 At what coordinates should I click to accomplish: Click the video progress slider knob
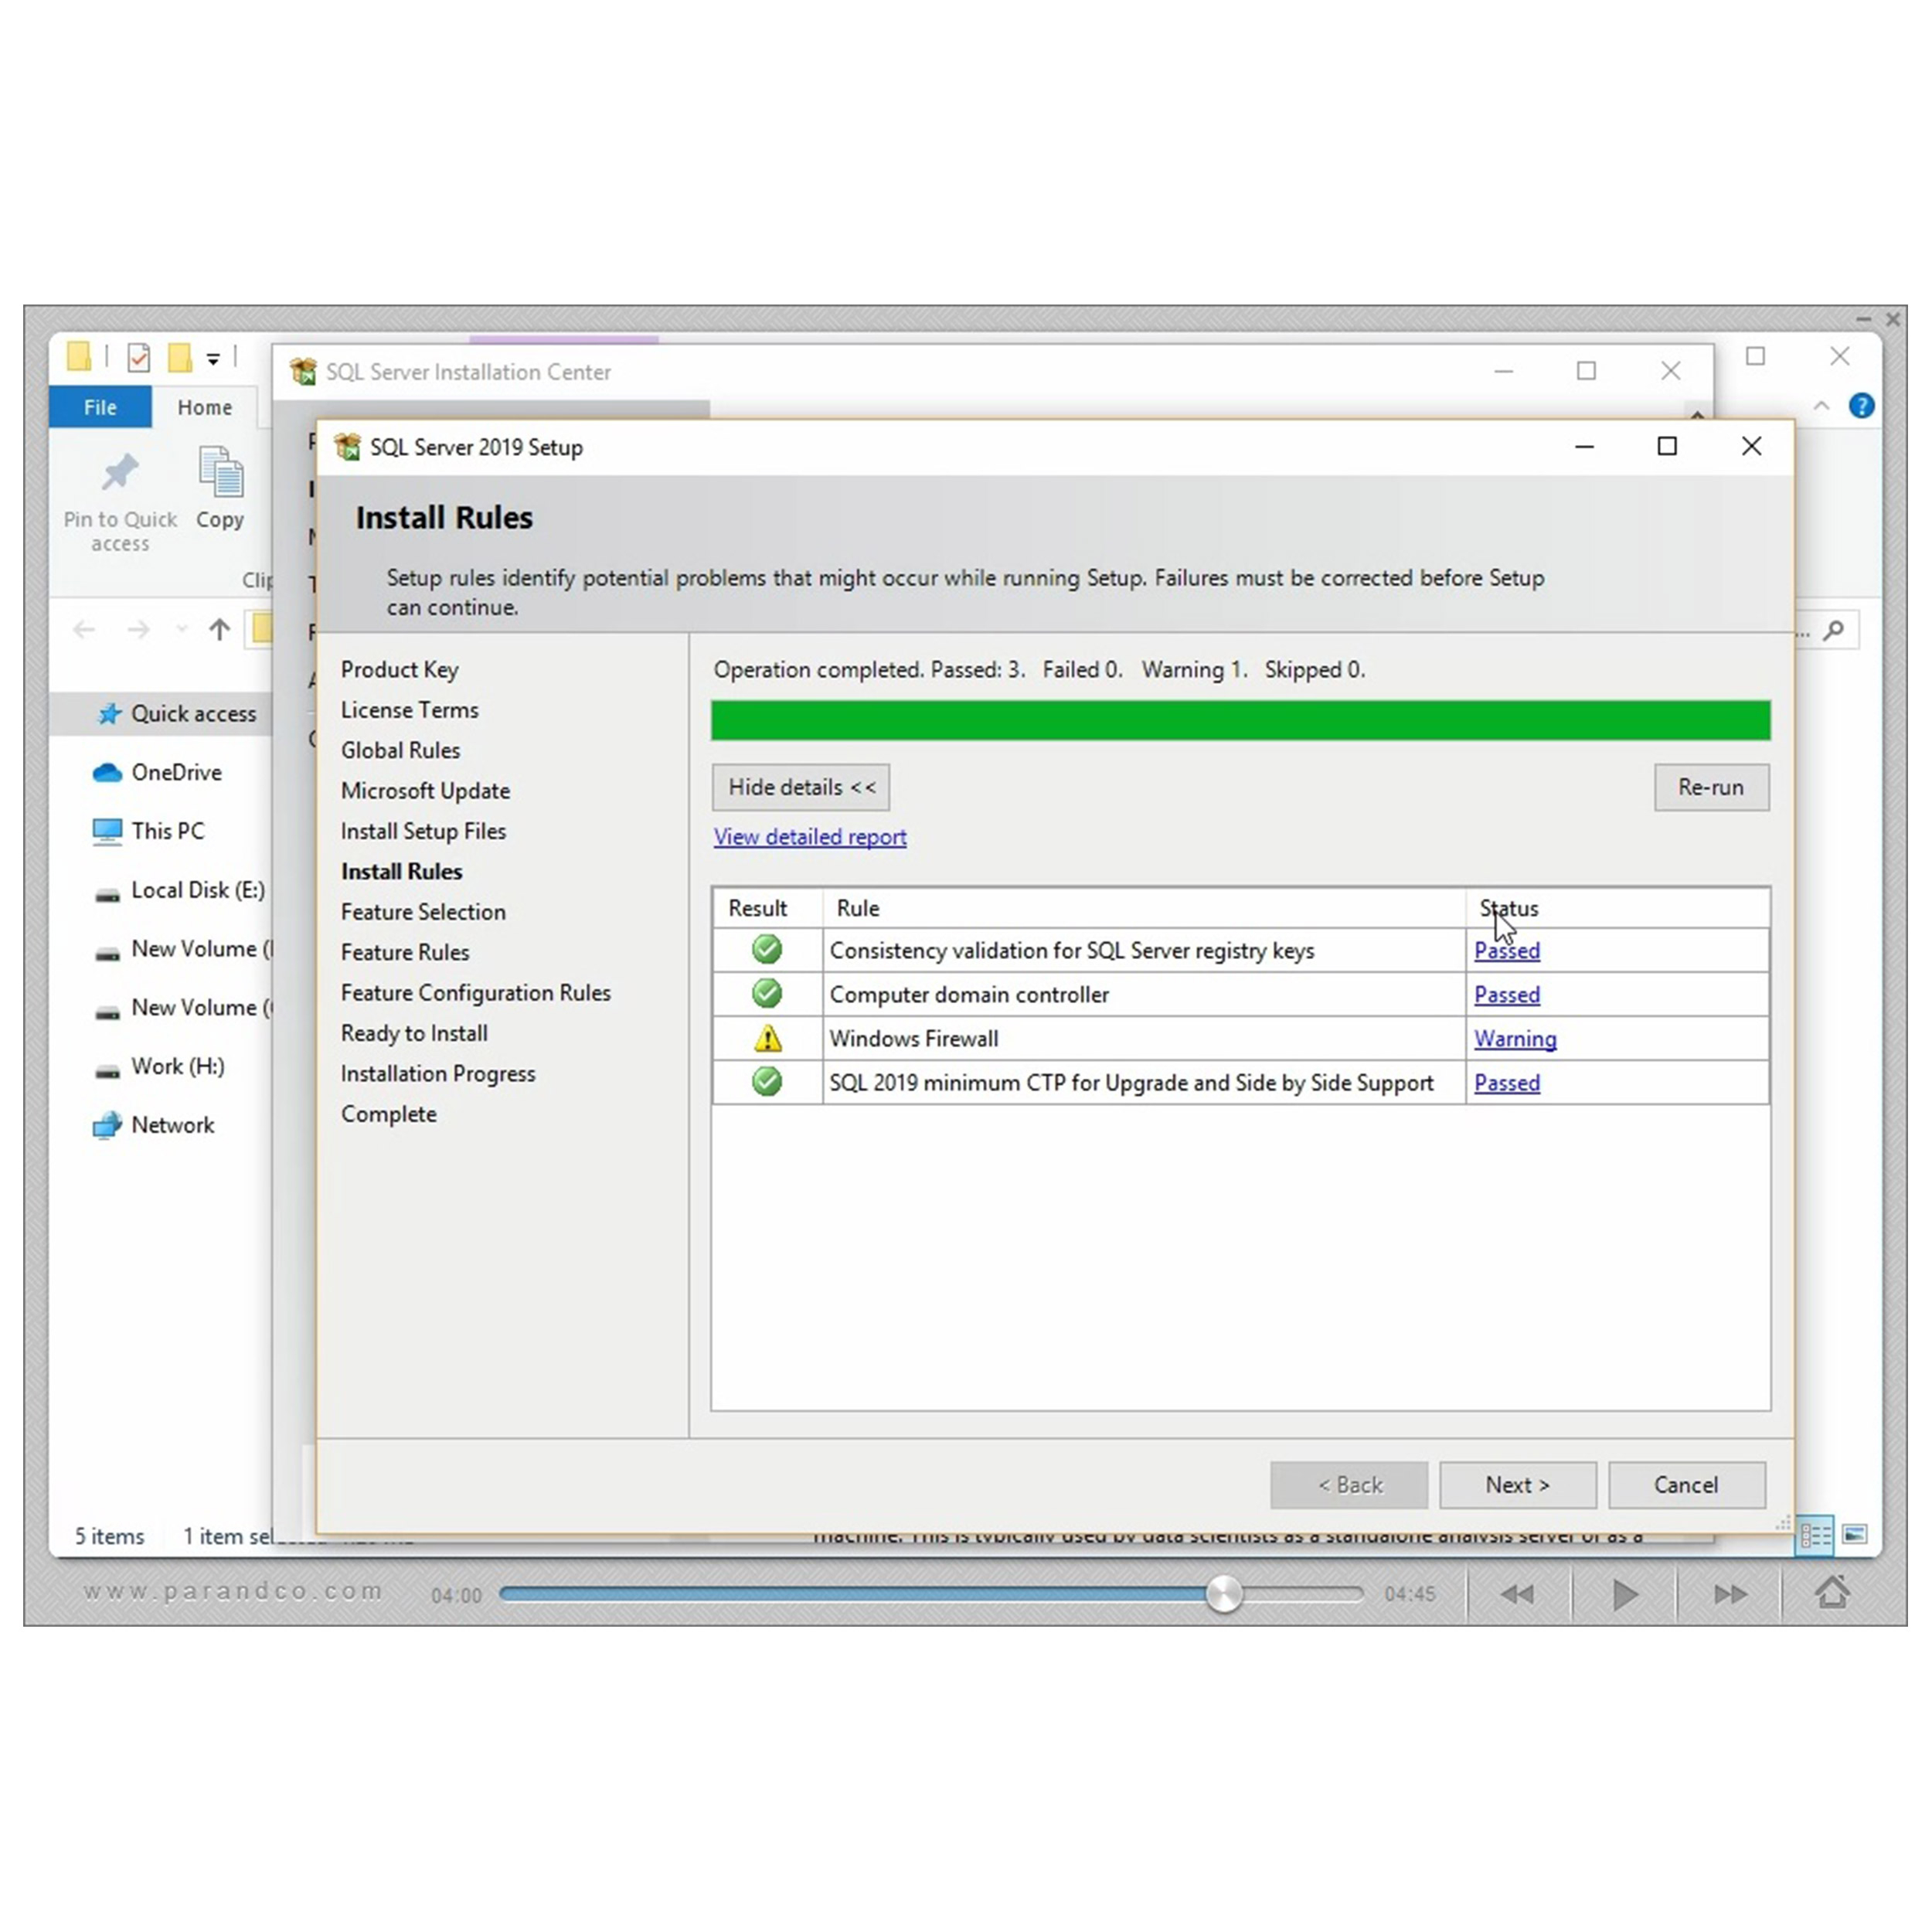click(x=1224, y=1595)
